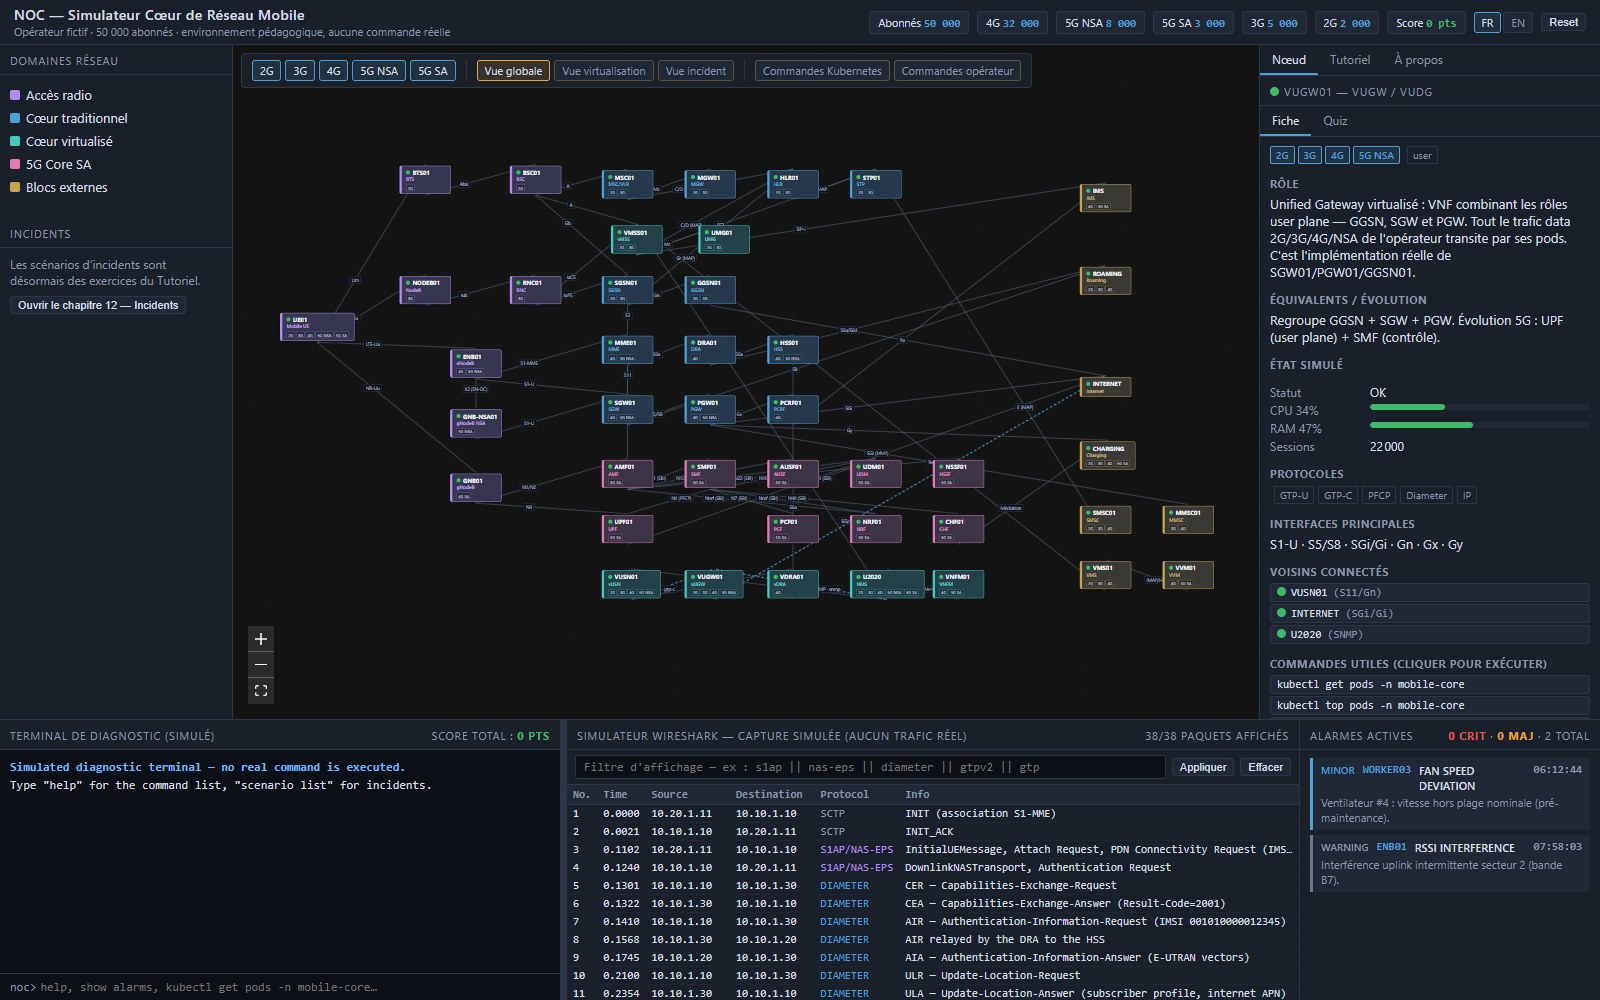Click Commandes opérateur button

(x=957, y=71)
